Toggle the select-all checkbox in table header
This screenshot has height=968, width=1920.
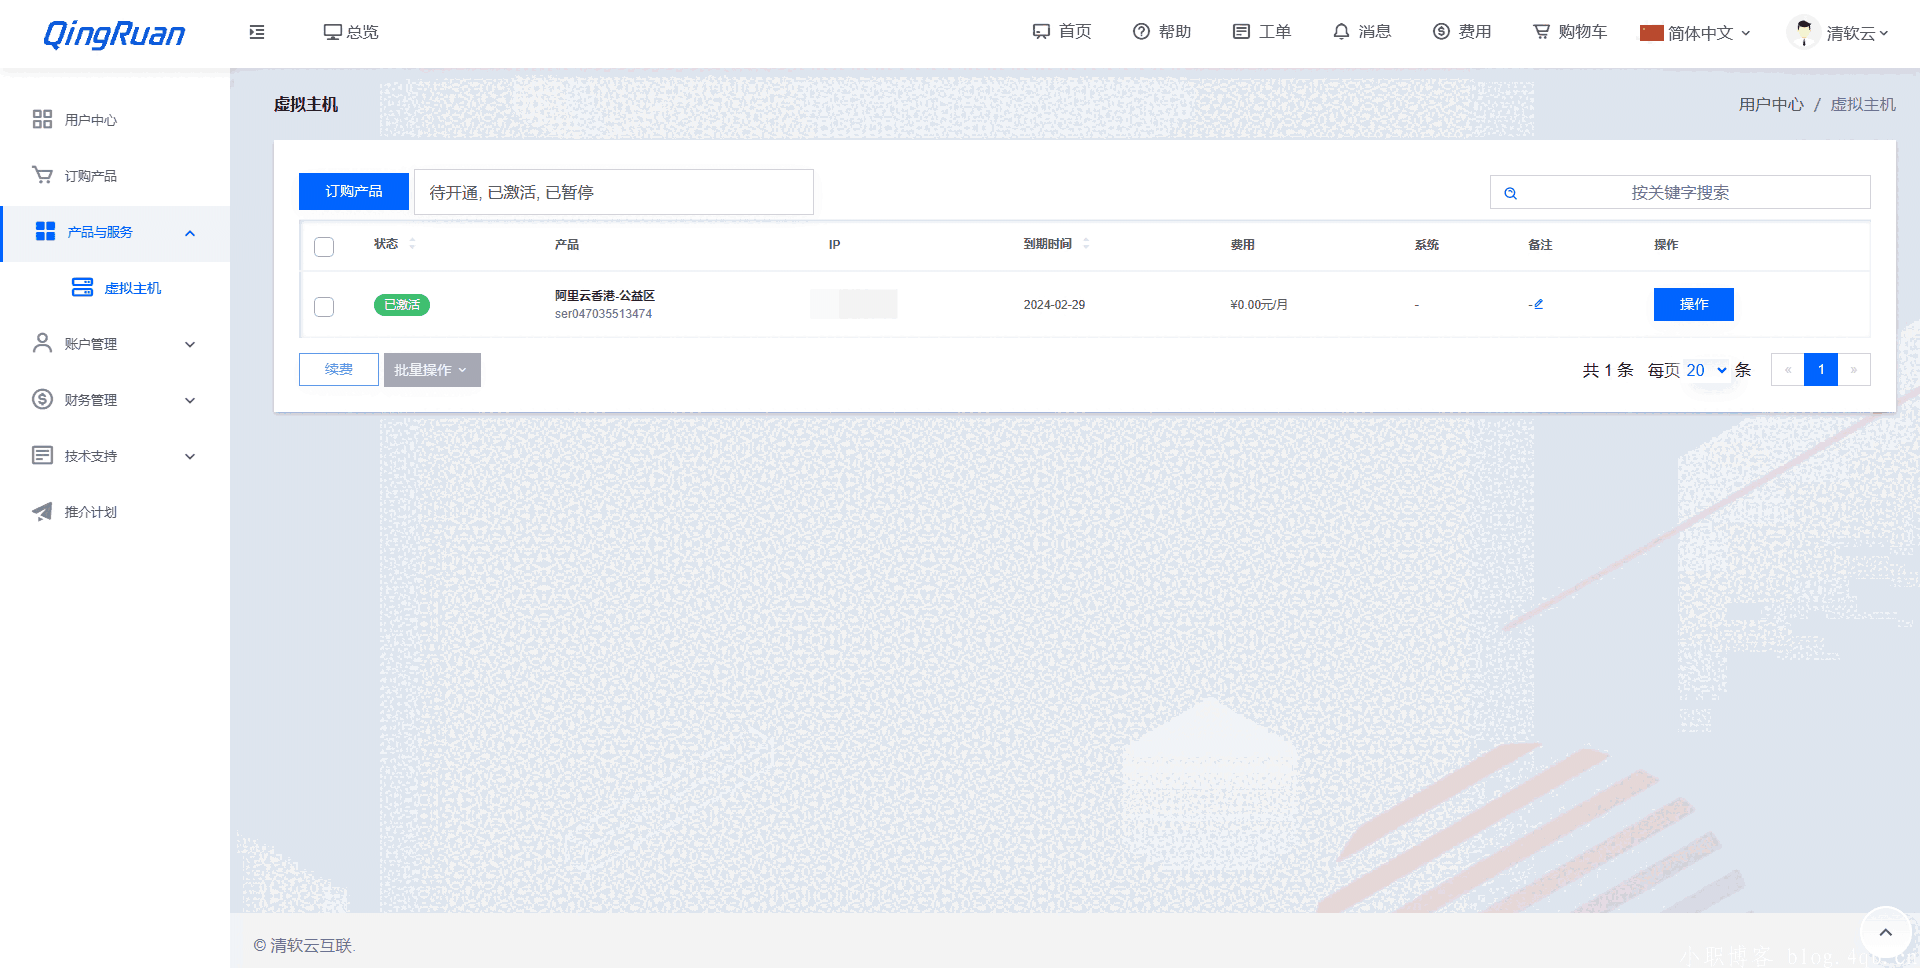(x=324, y=246)
